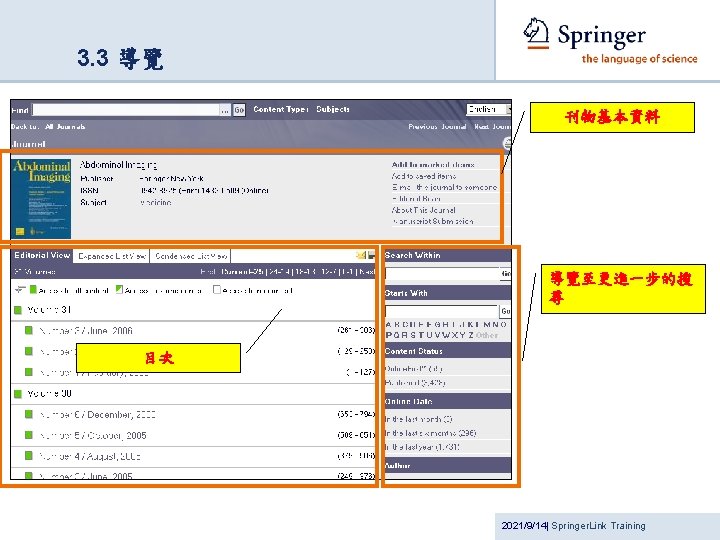The height and width of the screenshot is (540, 720).
Task: Open the Volume 30 entry
Action: pos(49,394)
